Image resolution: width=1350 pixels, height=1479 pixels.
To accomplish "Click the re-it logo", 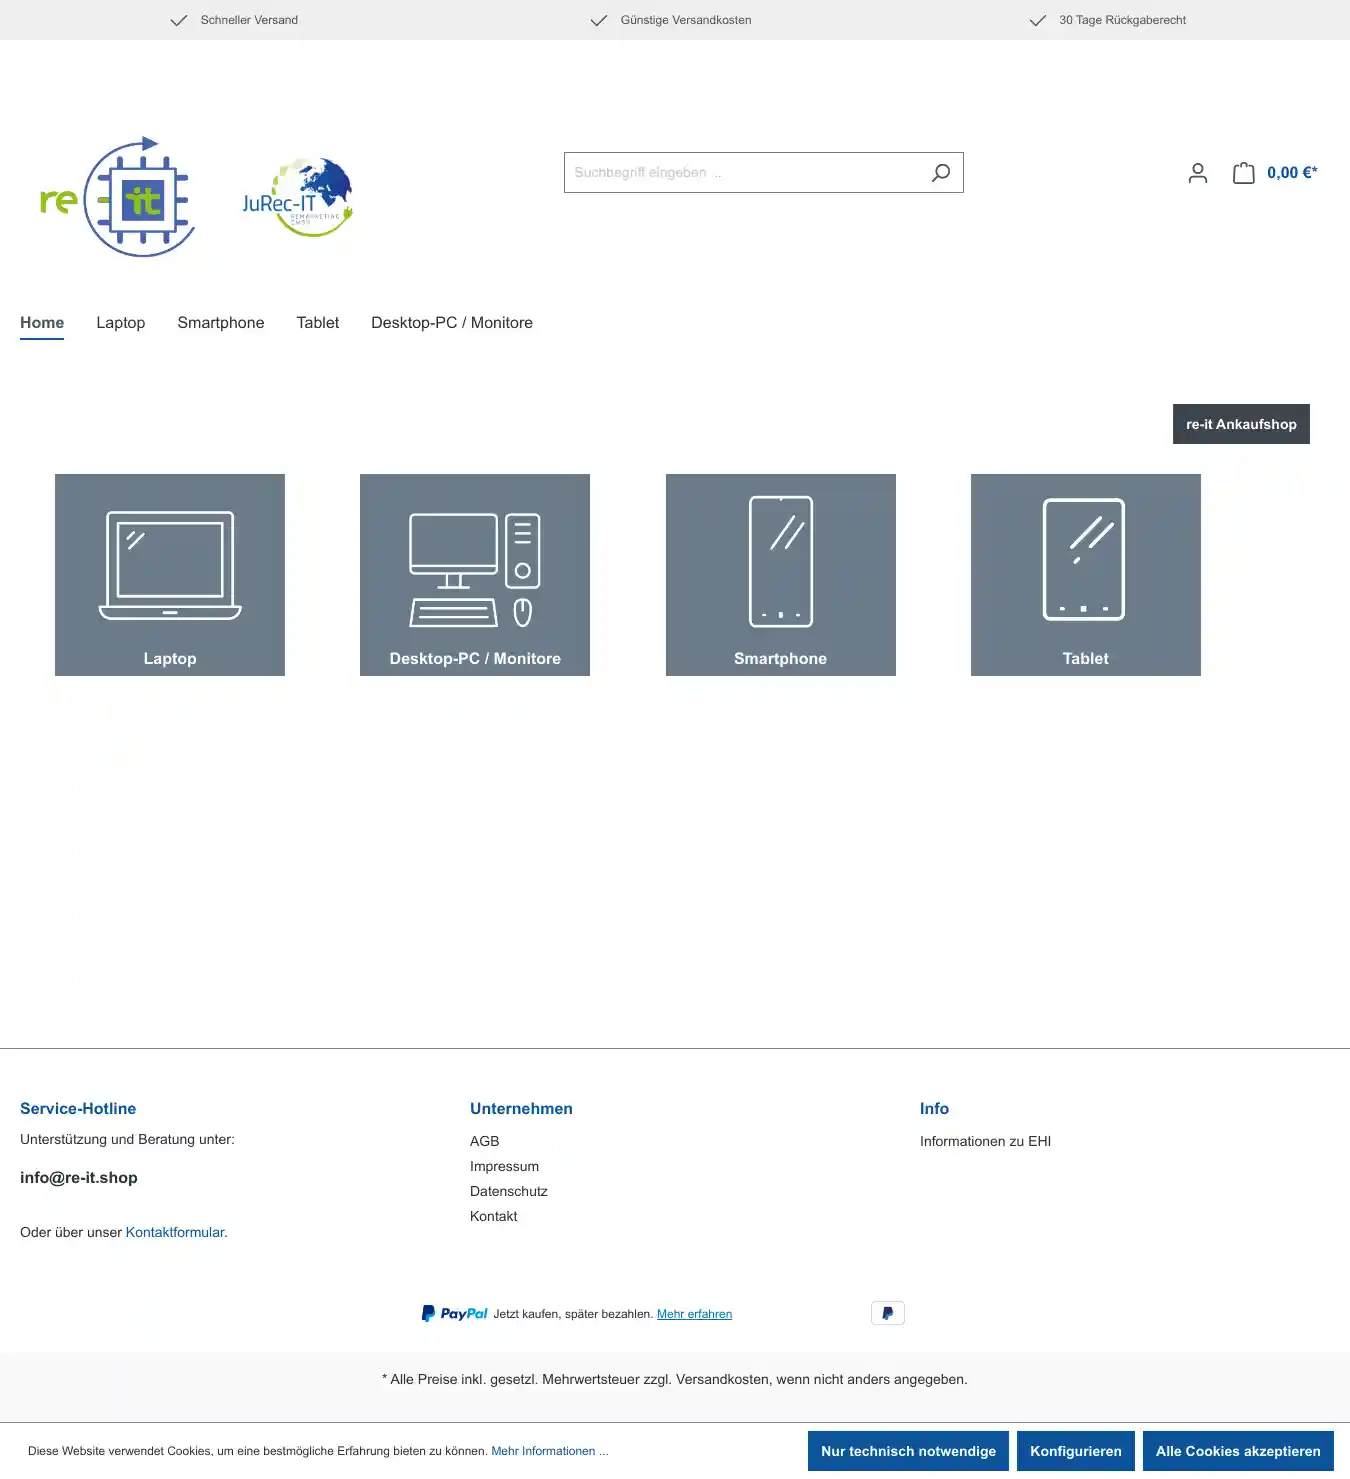I will [117, 198].
